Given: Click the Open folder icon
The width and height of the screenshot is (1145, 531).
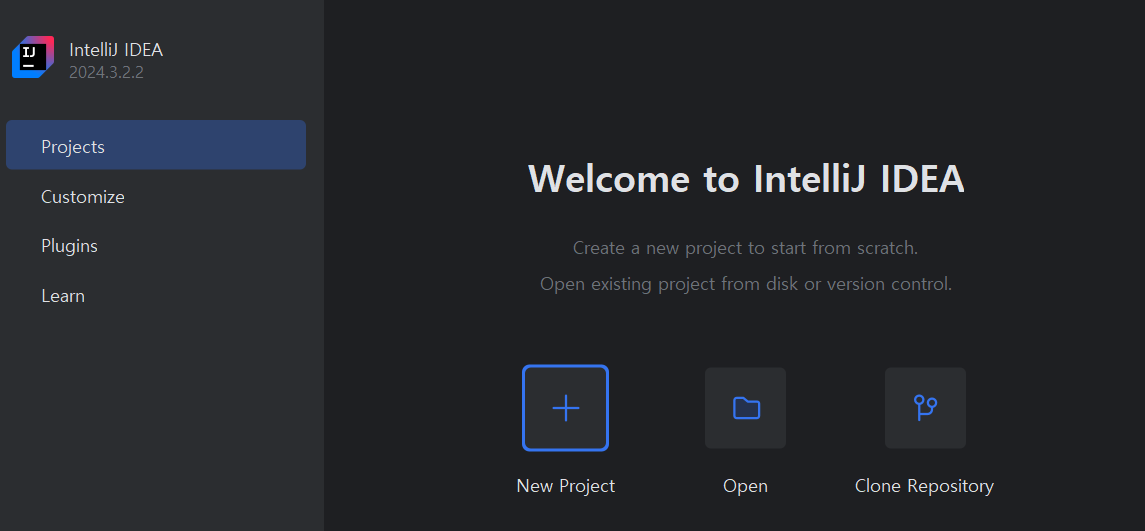Looking at the screenshot, I should coord(746,408).
